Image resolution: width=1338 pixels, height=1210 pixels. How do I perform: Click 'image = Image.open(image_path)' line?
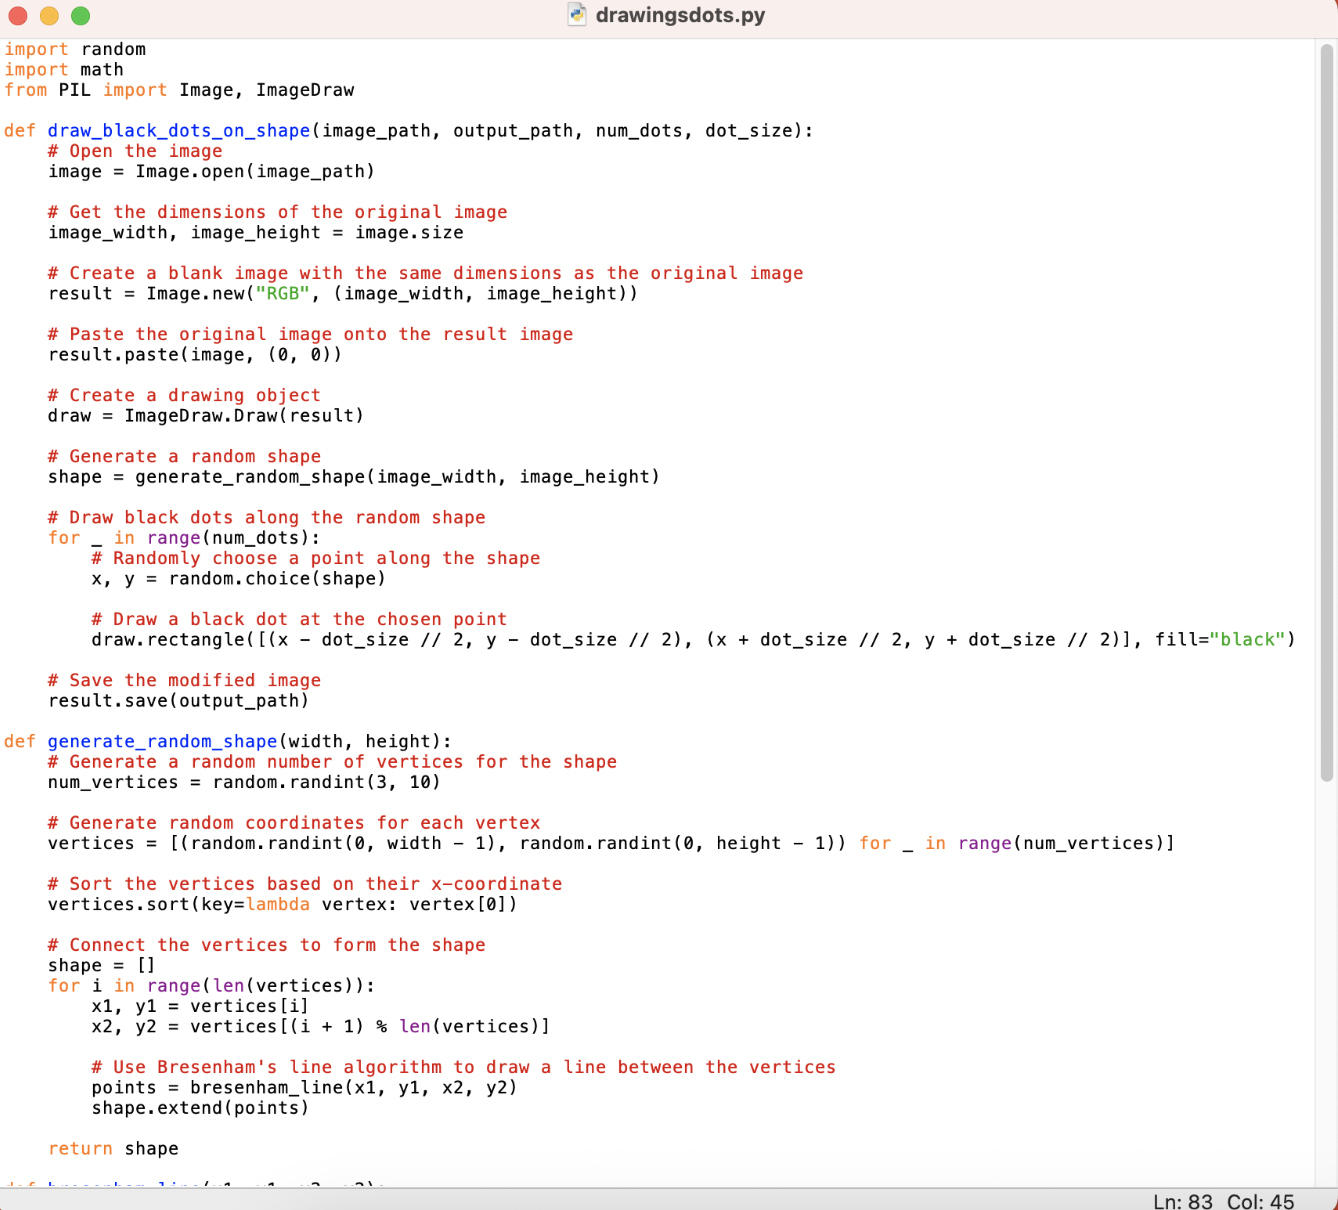click(x=212, y=171)
